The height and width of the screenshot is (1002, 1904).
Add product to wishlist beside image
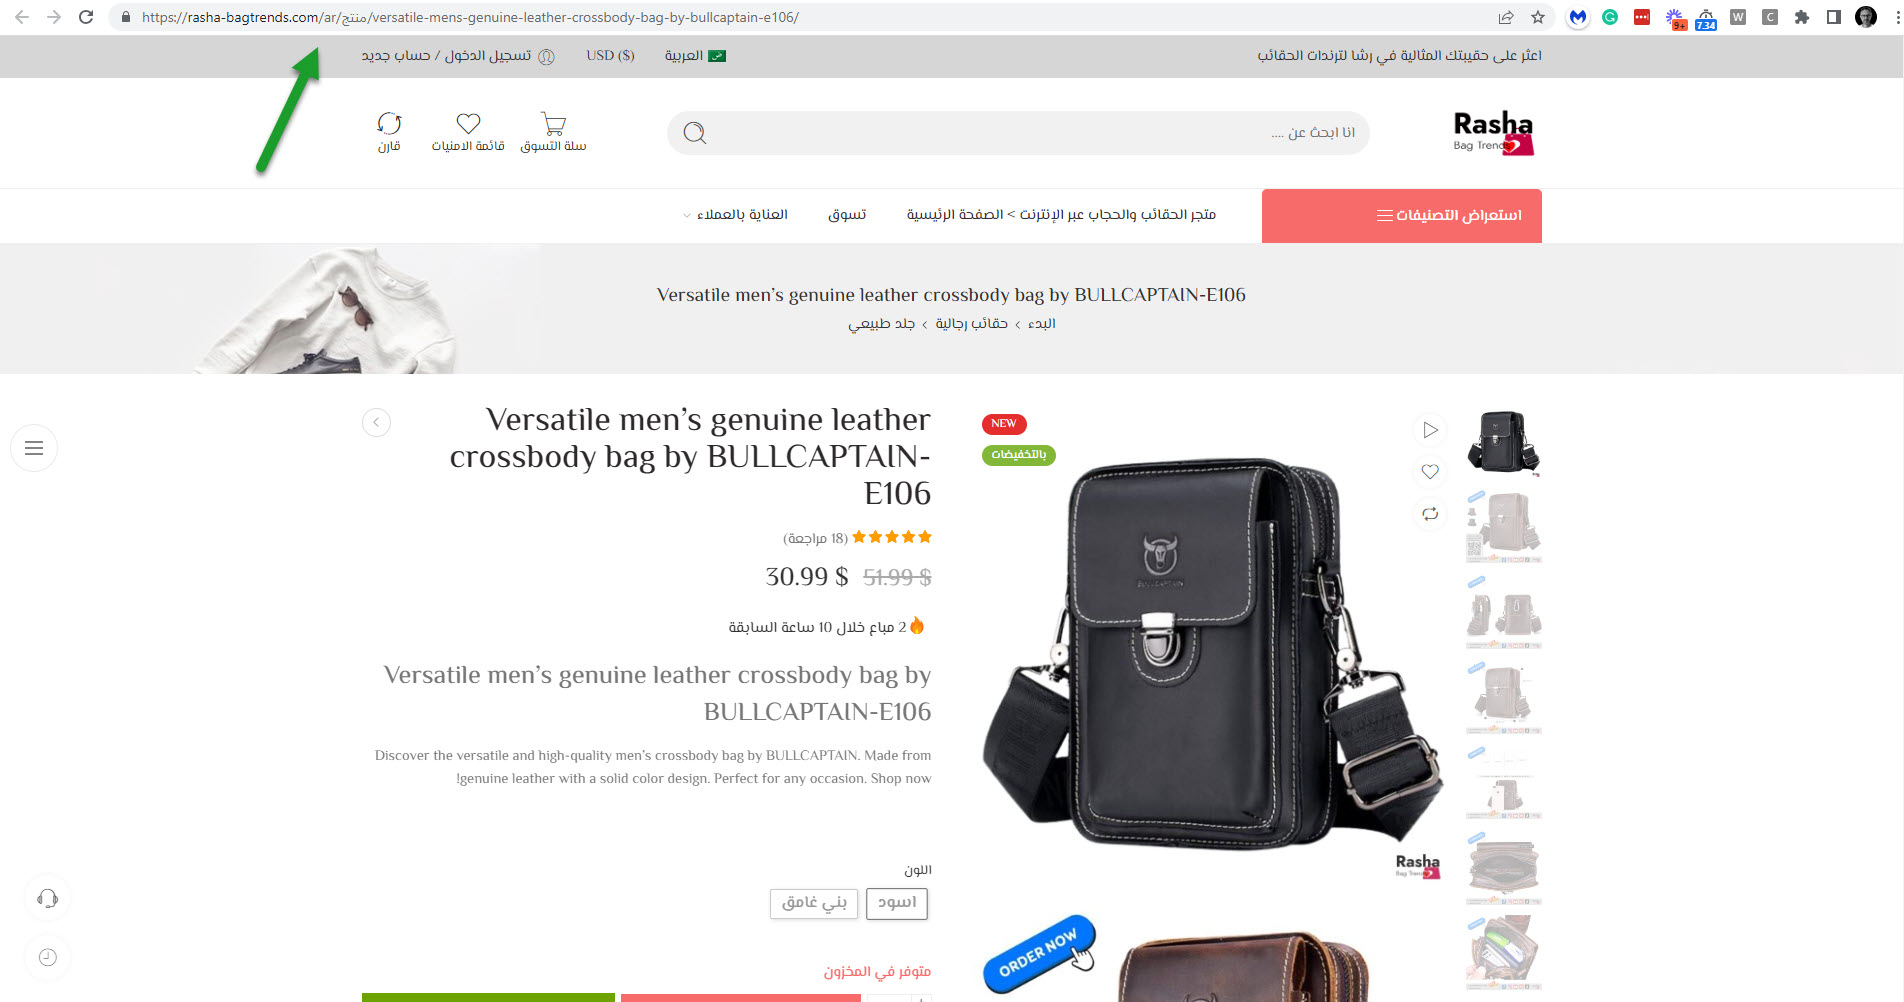point(1430,472)
